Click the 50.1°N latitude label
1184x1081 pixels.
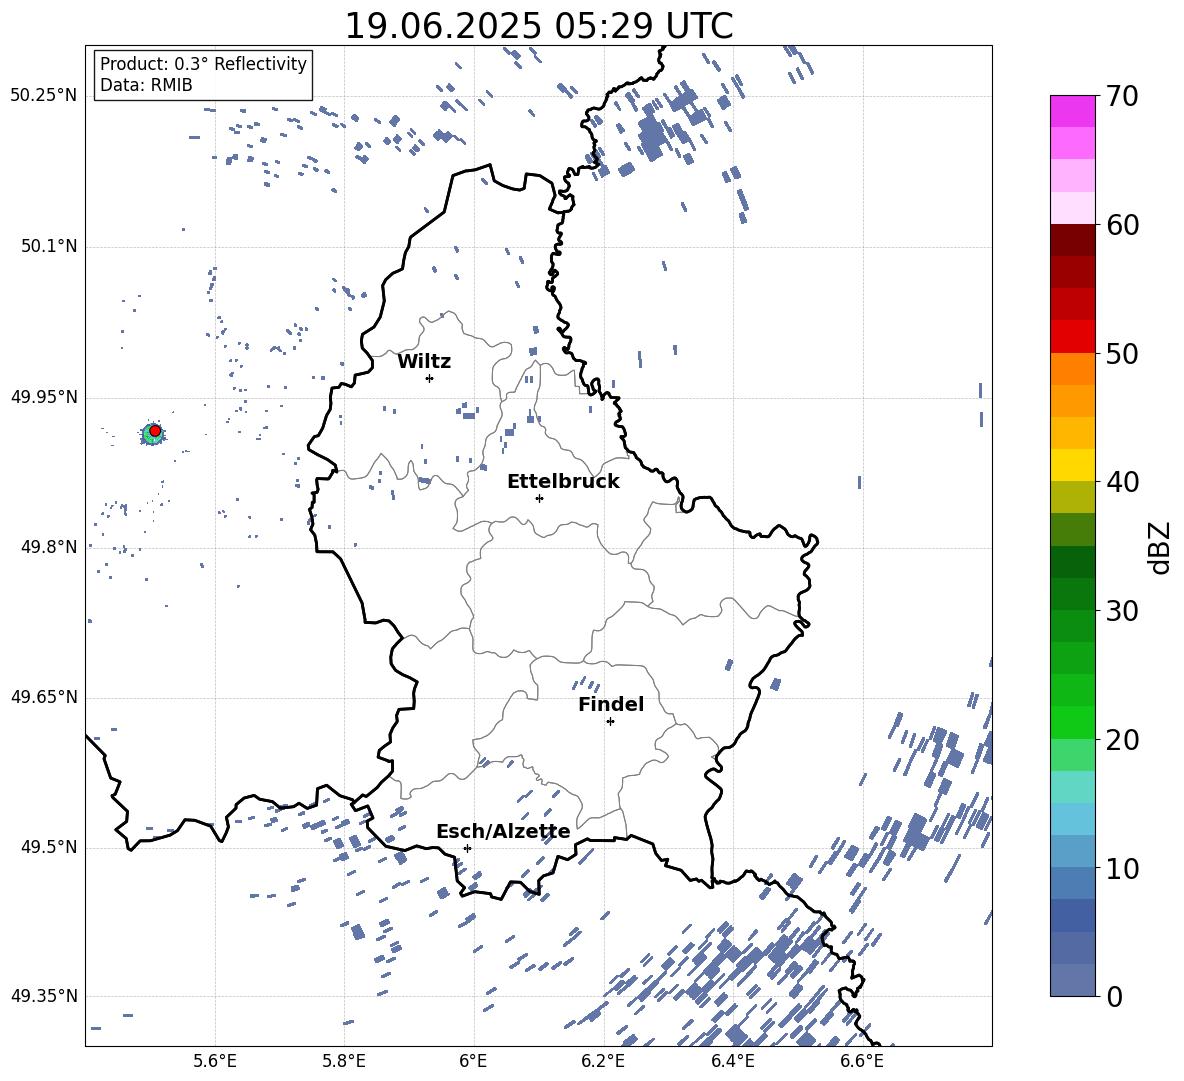[x=49, y=247]
